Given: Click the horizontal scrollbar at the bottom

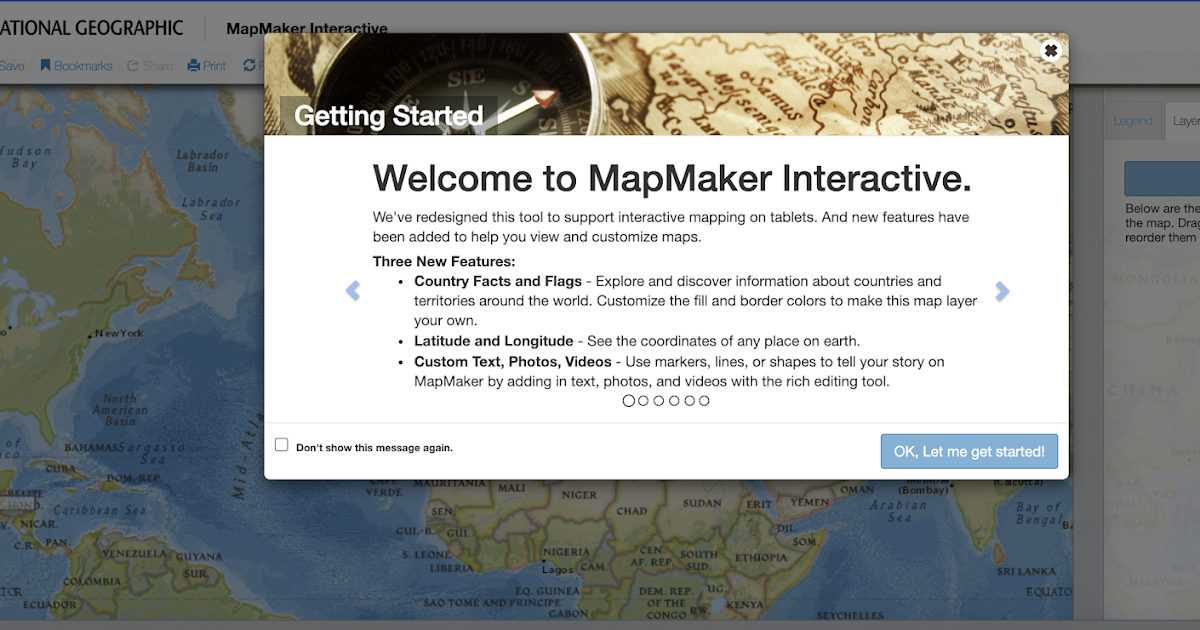Looking at the screenshot, I should click(600, 626).
